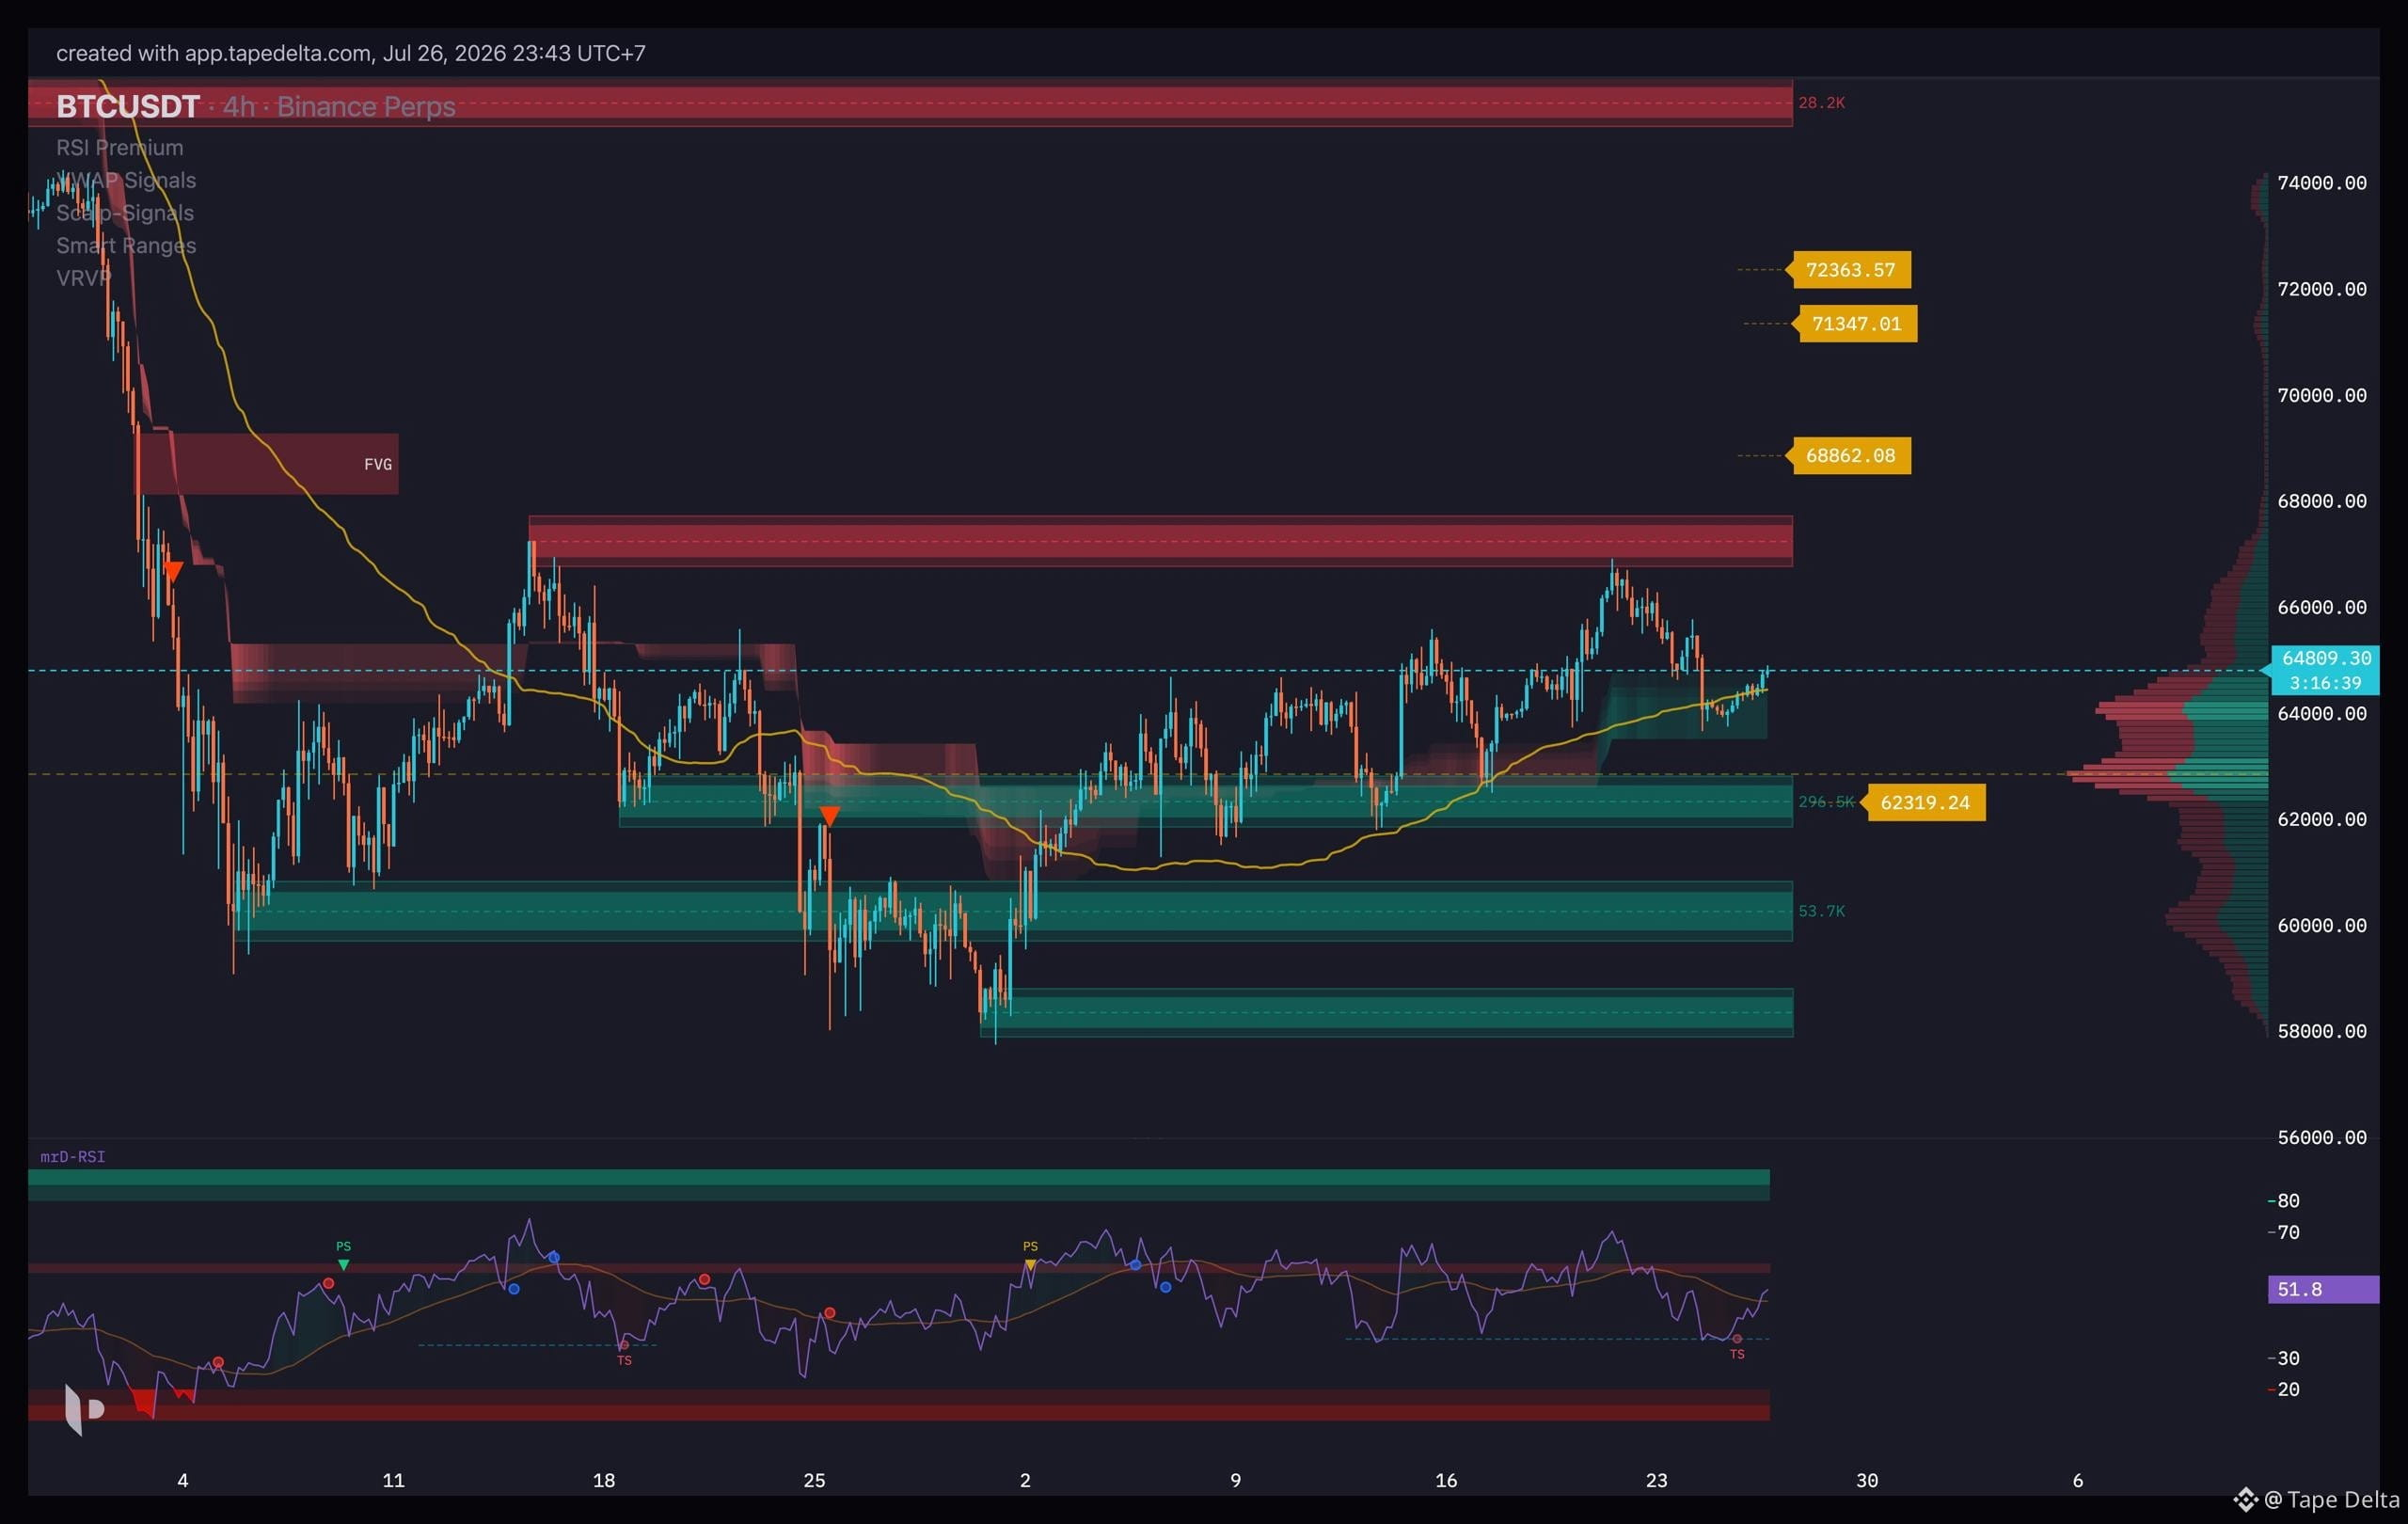Screen dimensions: 2408x1524
Task: Click the 58000.00 price axis label
Action: point(2322,1031)
